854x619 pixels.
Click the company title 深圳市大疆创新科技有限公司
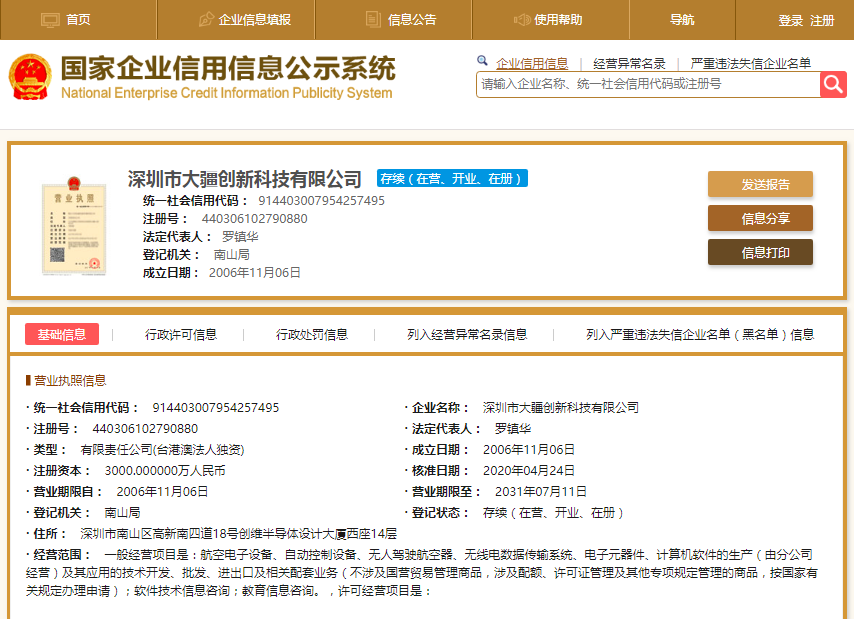tap(245, 179)
